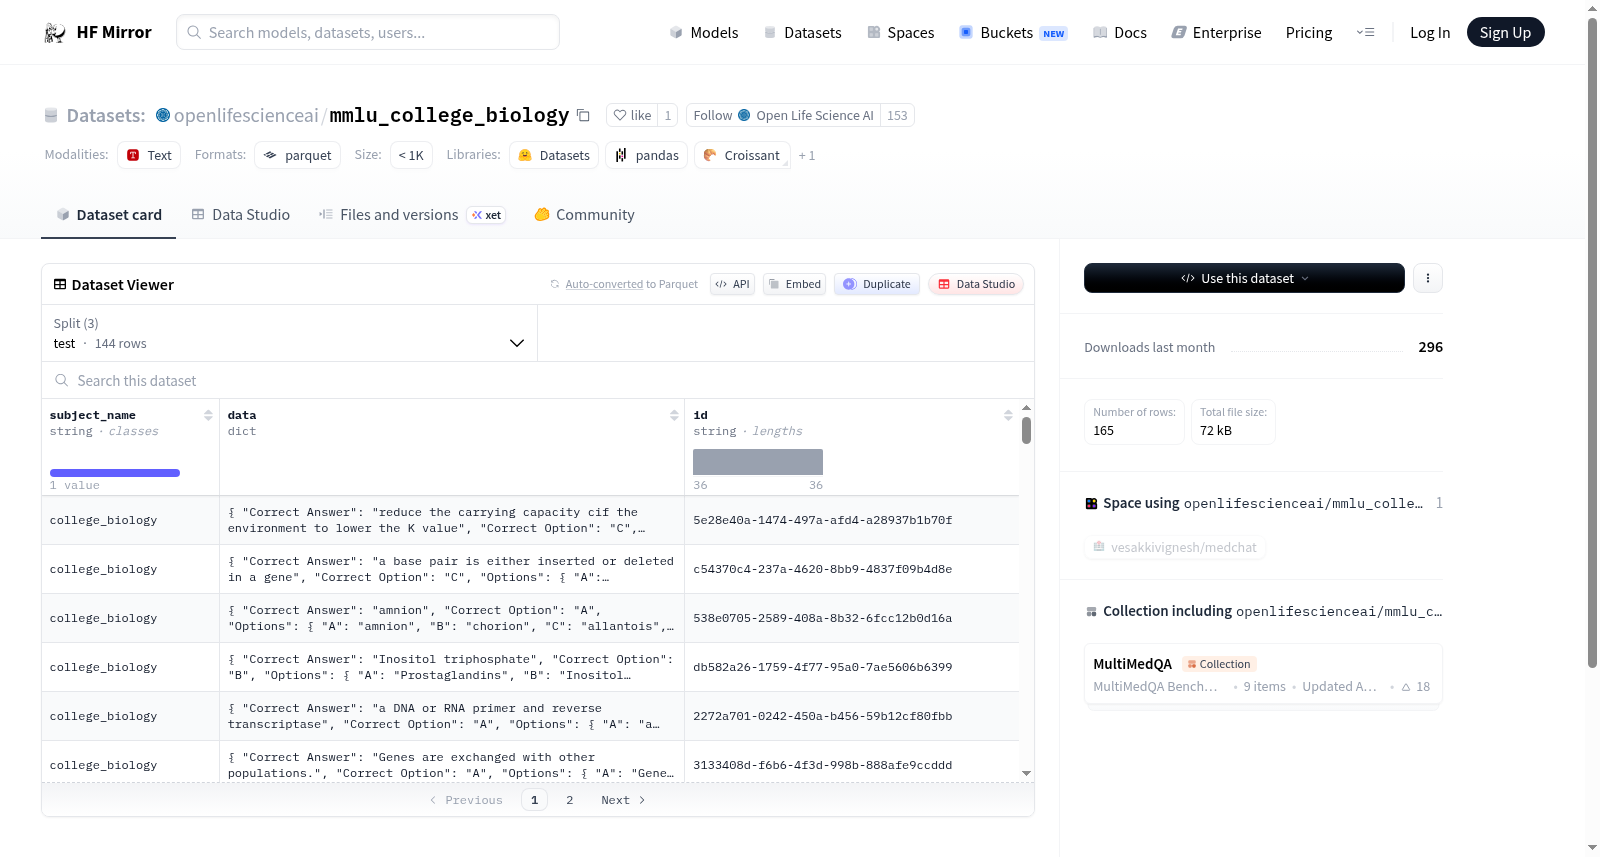Expand the Use this dataset dropdown

click(1244, 278)
